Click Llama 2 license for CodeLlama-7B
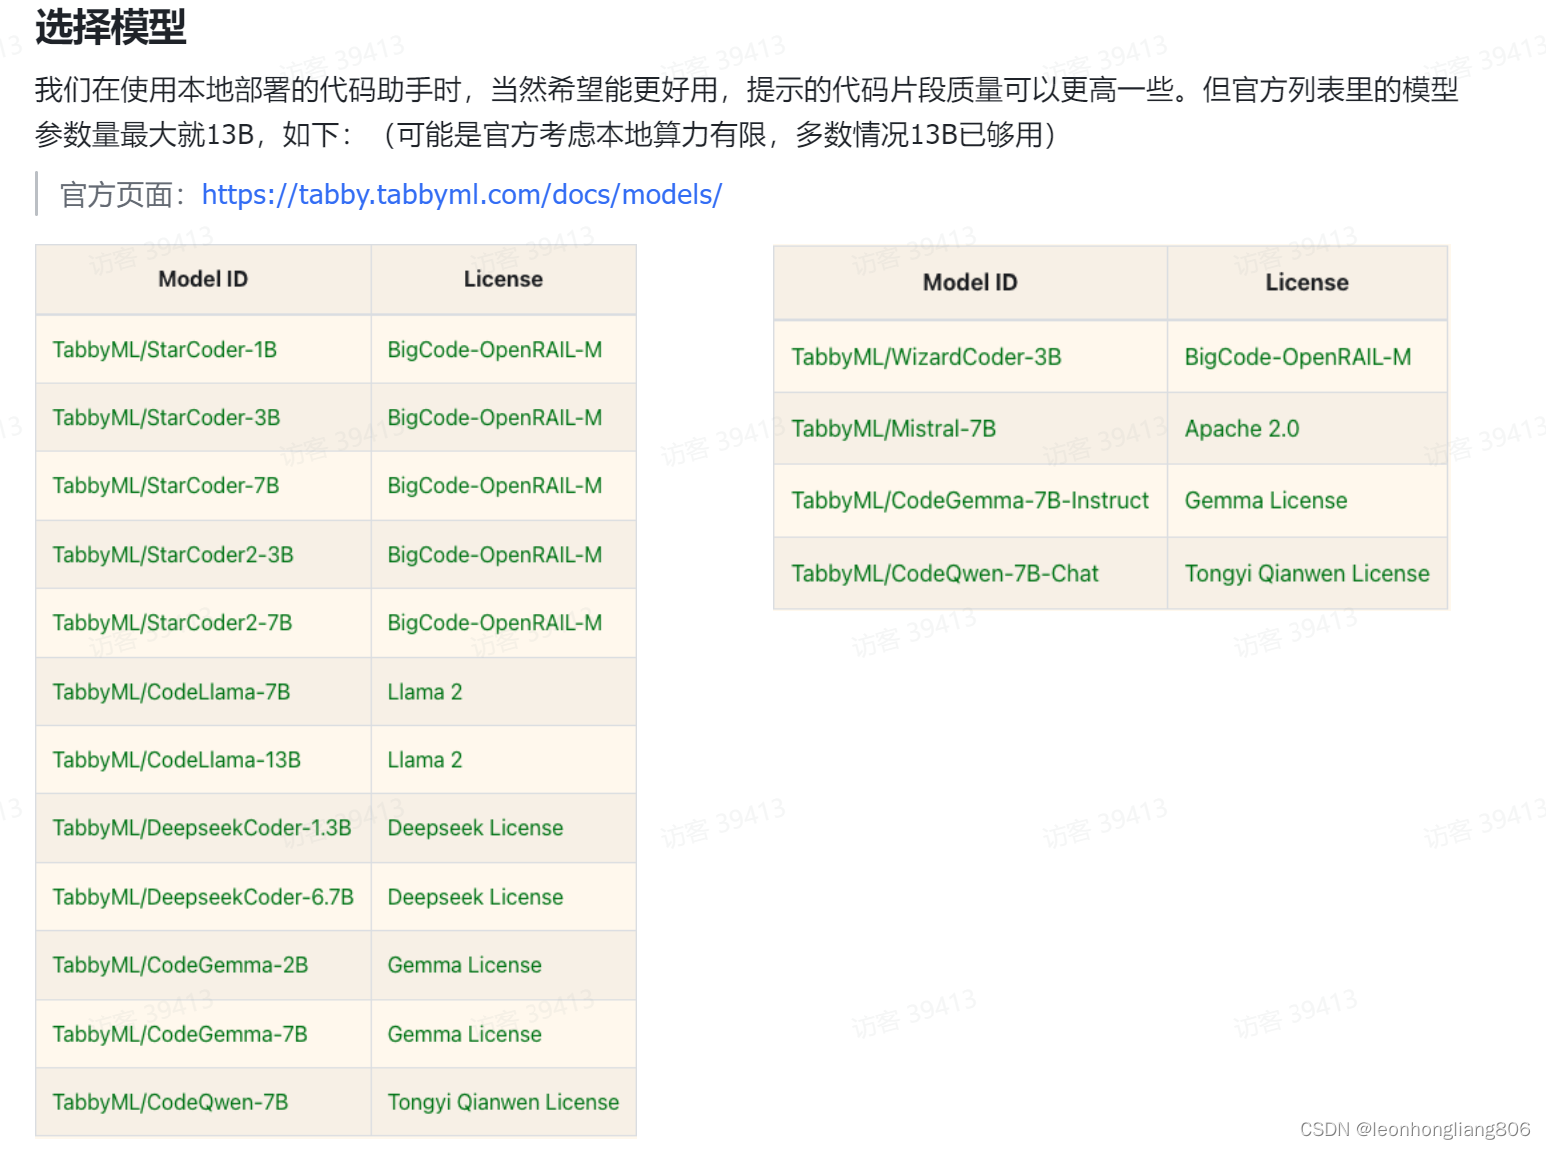1546x1149 pixels. pos(425,692)
